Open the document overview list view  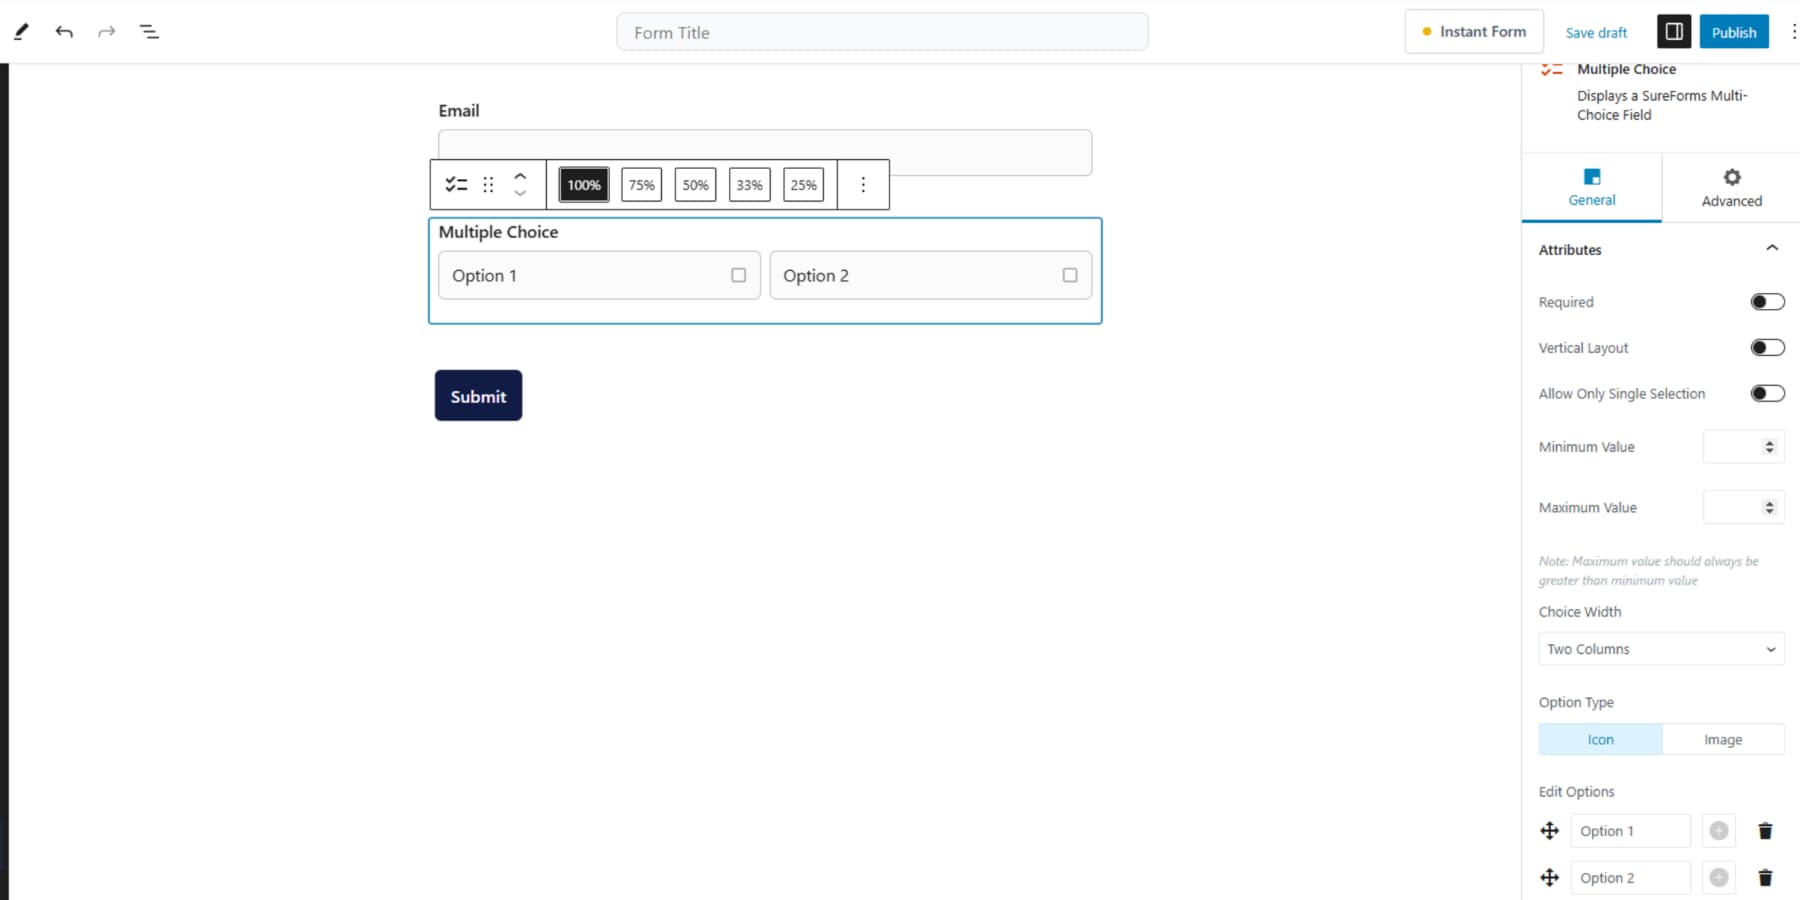150,31
